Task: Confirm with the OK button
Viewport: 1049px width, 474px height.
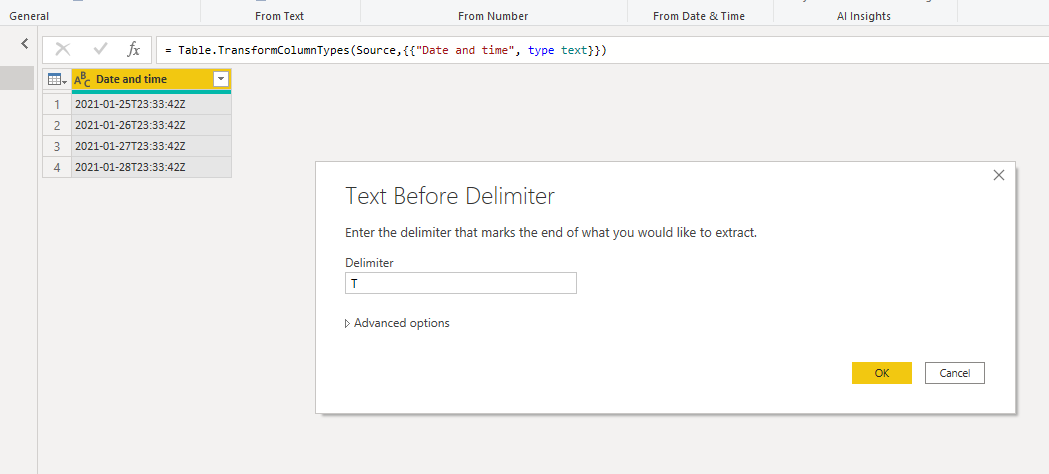Action: click(882, 373)
